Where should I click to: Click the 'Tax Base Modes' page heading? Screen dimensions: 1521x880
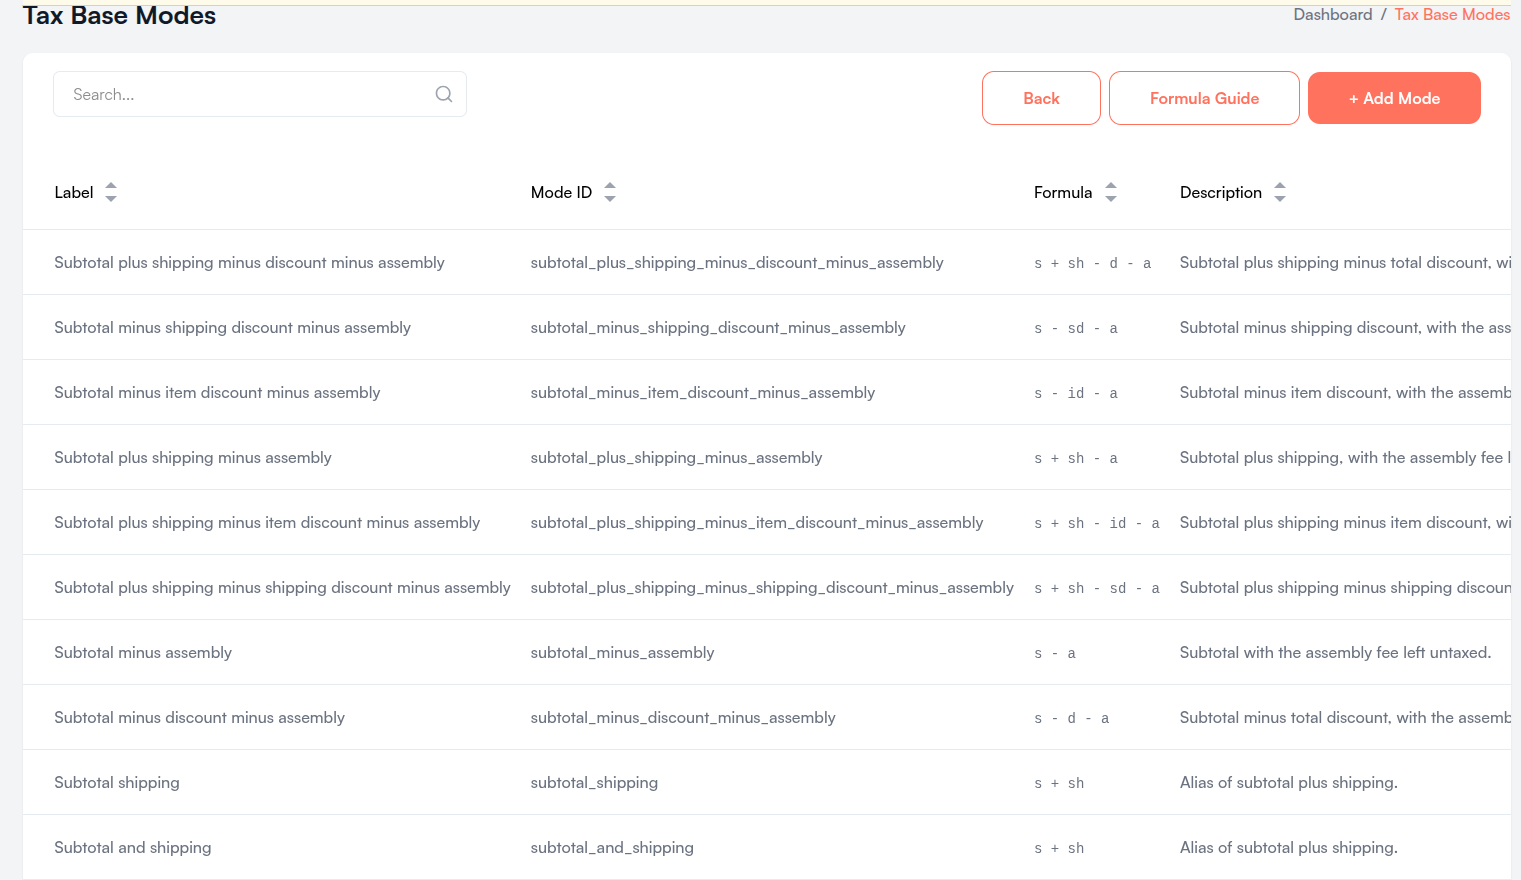(119, 15)
